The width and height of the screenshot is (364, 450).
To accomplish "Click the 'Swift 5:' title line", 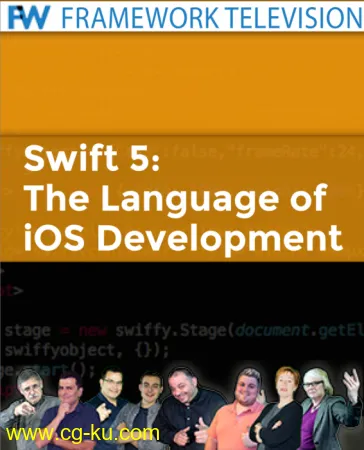I will click(92, 158).
